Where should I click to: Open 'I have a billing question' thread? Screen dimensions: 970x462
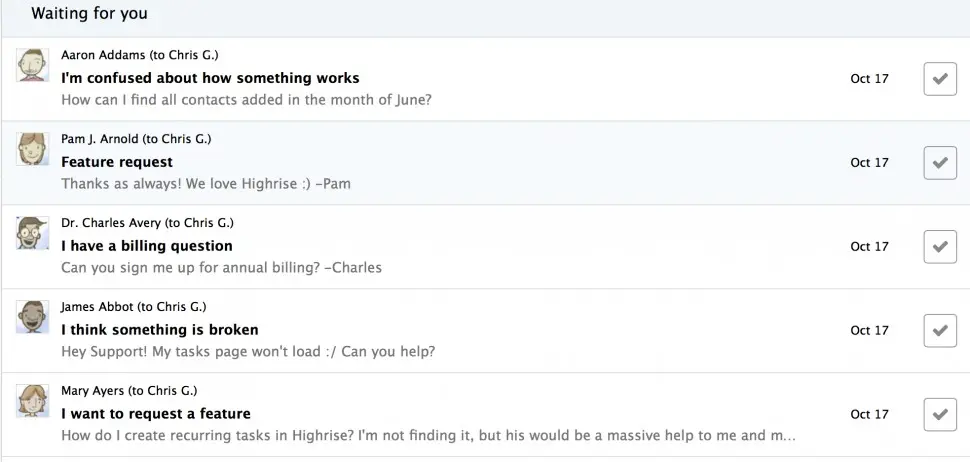point(147,246)
